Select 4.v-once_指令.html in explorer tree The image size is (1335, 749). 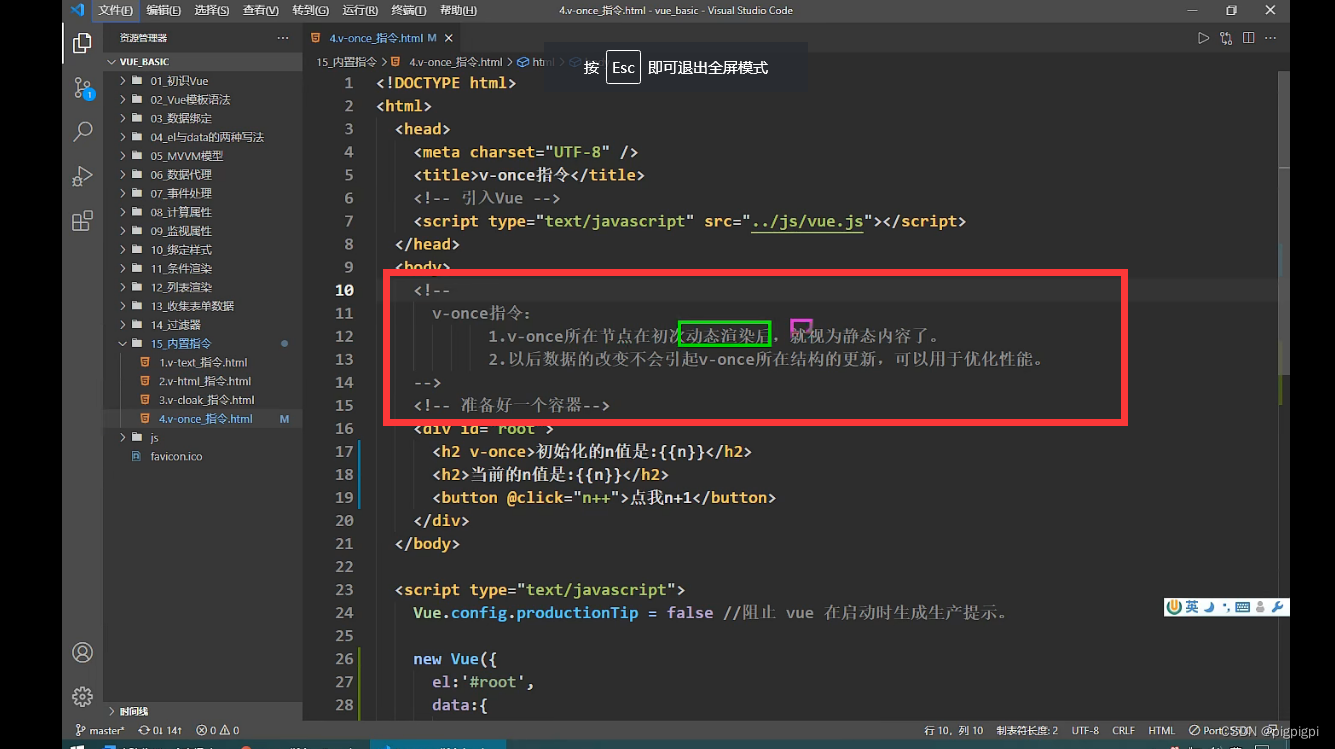pos(202,419)
